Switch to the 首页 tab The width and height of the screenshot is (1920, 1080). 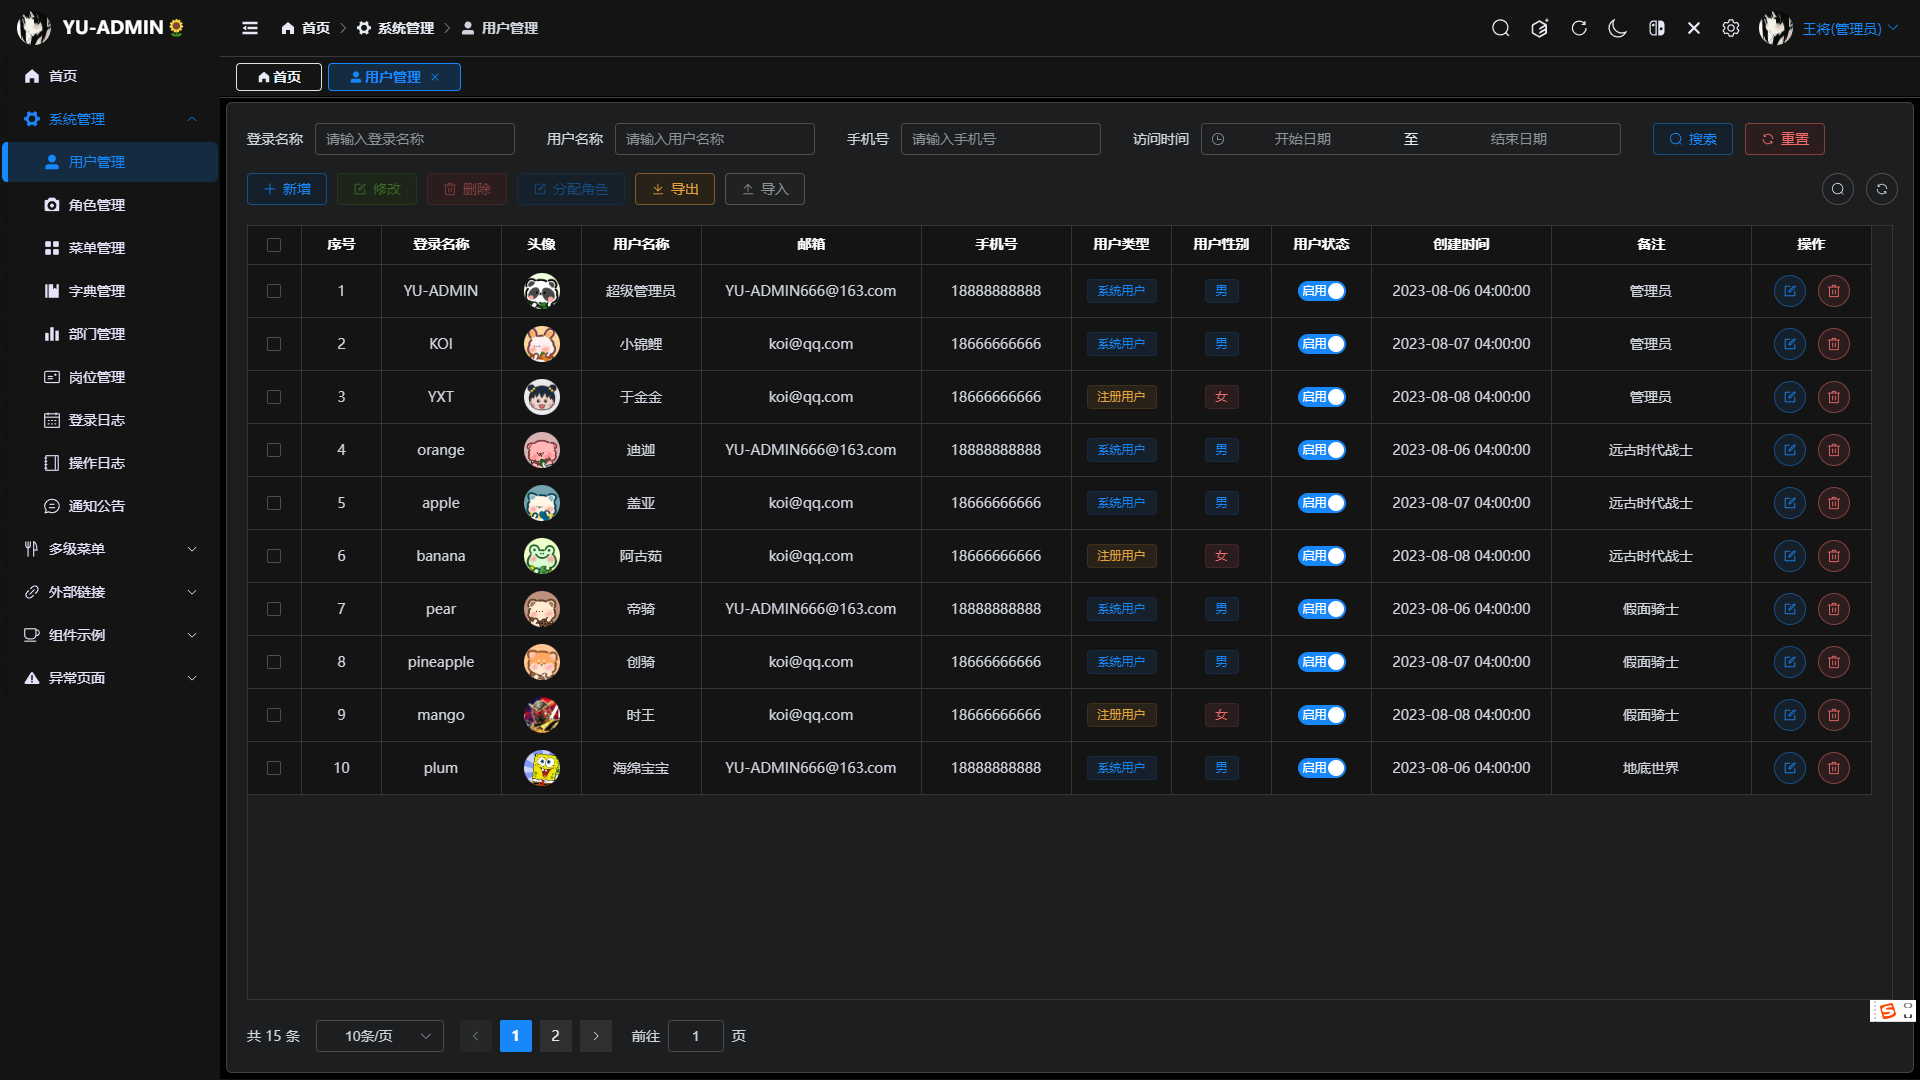pyautogui.click(x=278, y=77)
